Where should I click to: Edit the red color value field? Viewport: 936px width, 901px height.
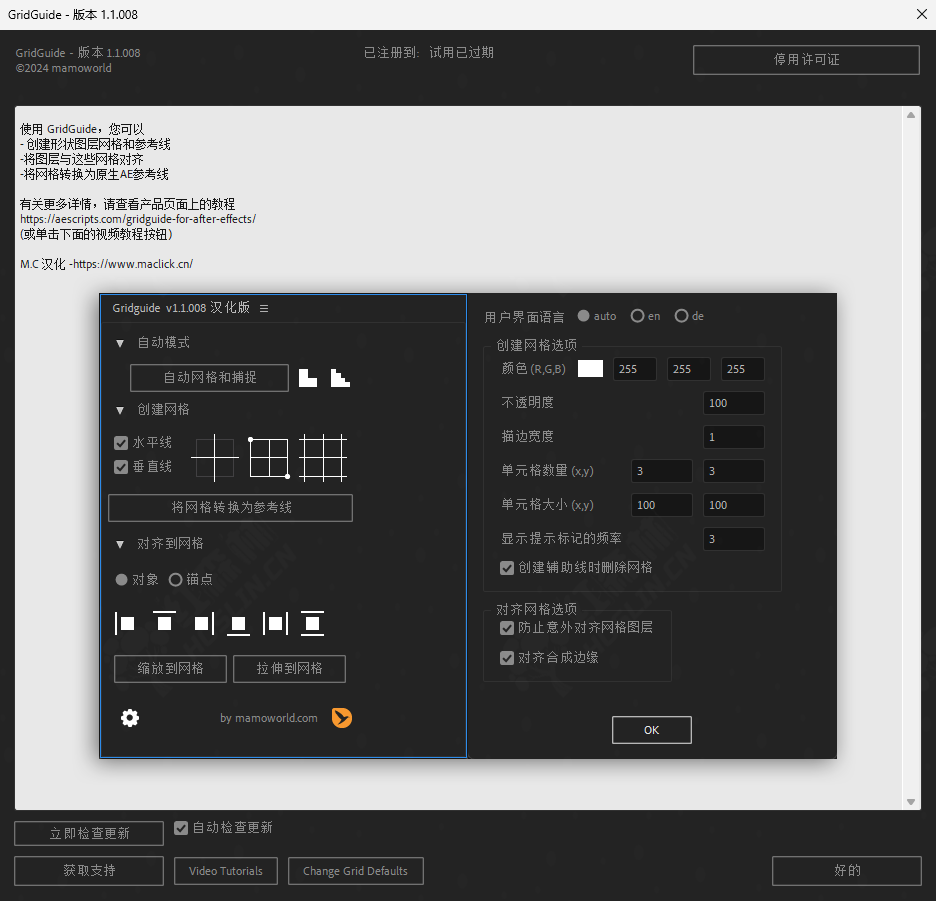pos(635,369)
